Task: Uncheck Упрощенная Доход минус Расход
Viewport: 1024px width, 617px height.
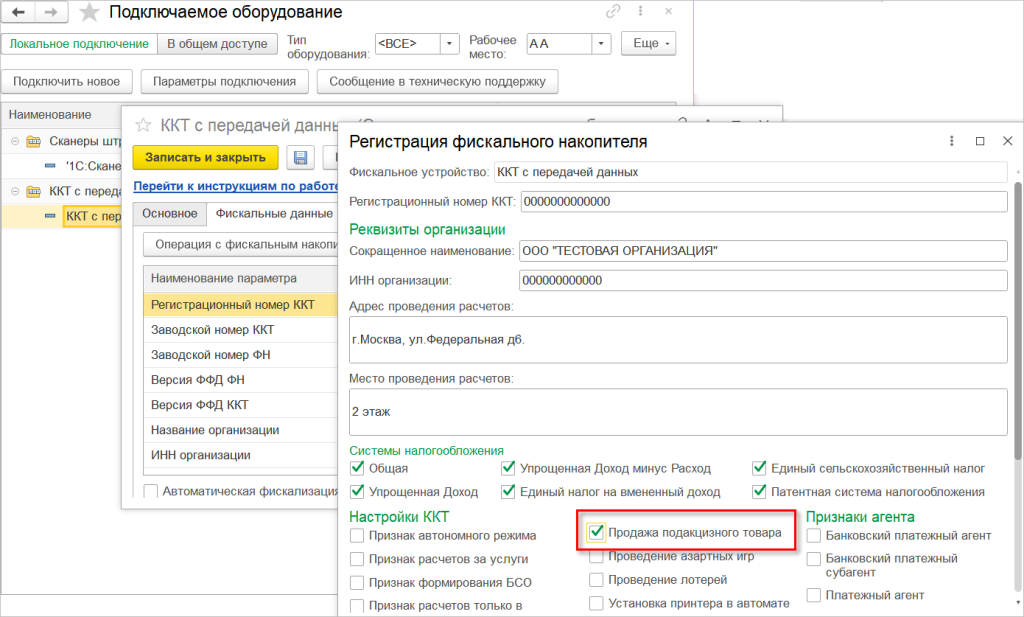Action: click(x=508, y=468)
